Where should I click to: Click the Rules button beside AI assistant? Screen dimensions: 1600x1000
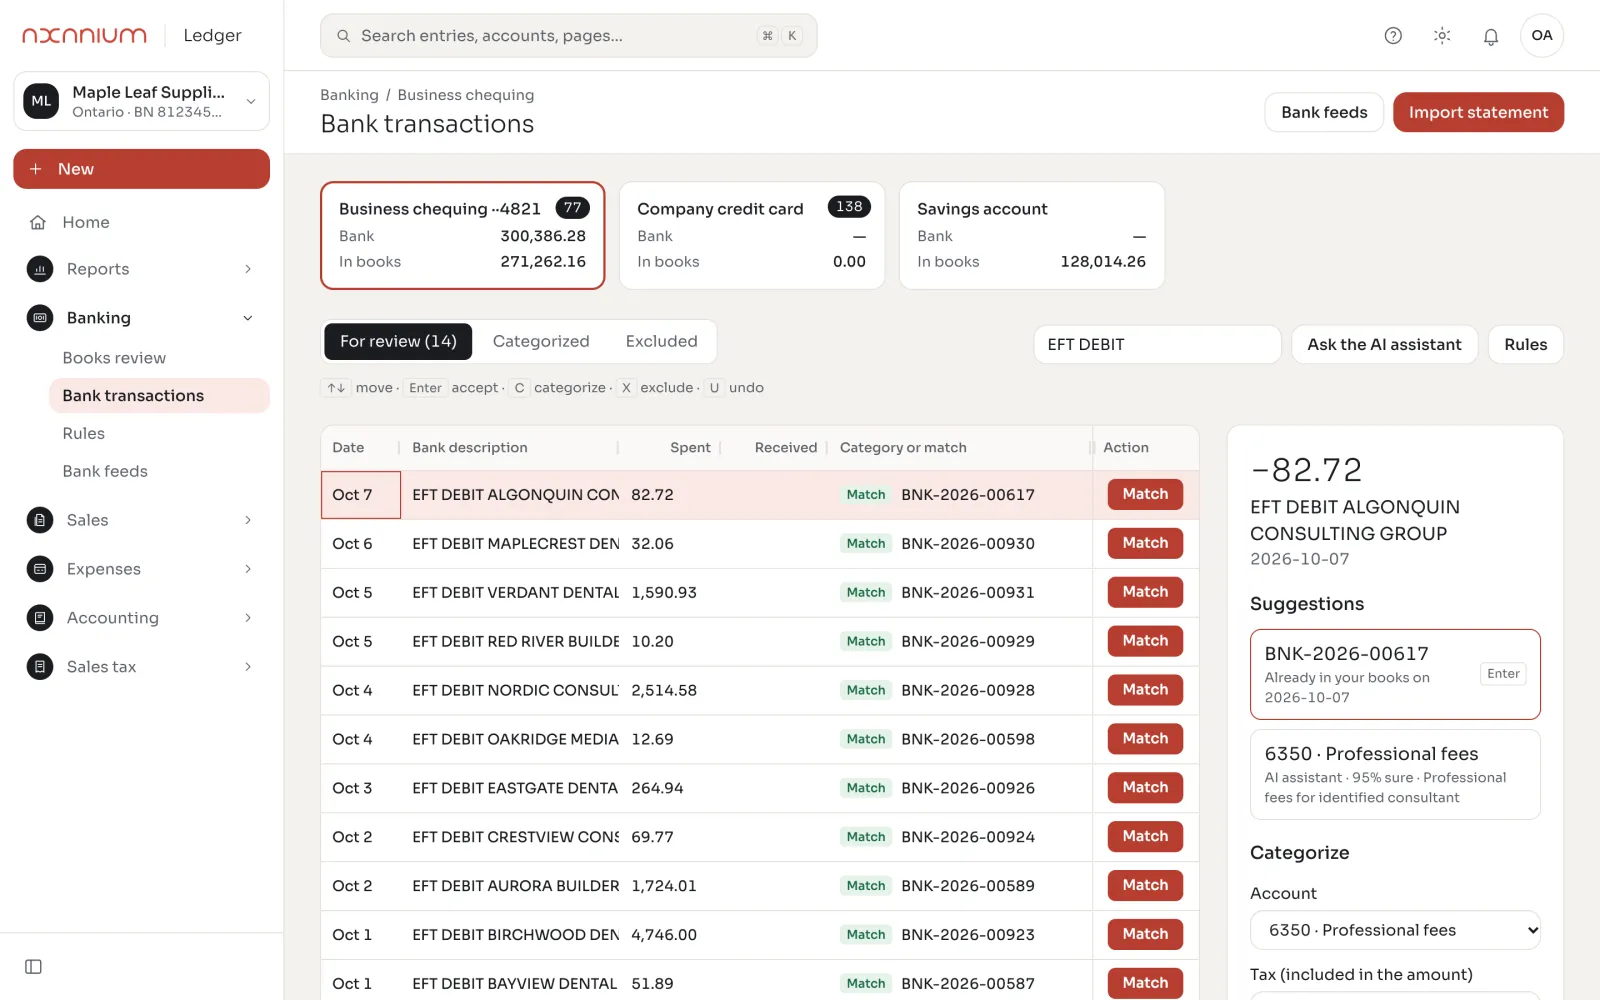coord(1525,345)
